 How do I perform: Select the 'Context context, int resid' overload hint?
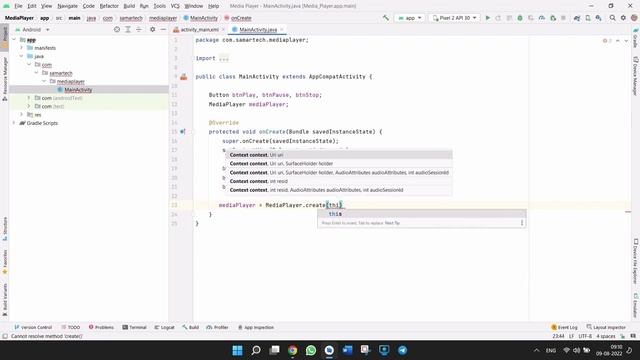point(339,181)
